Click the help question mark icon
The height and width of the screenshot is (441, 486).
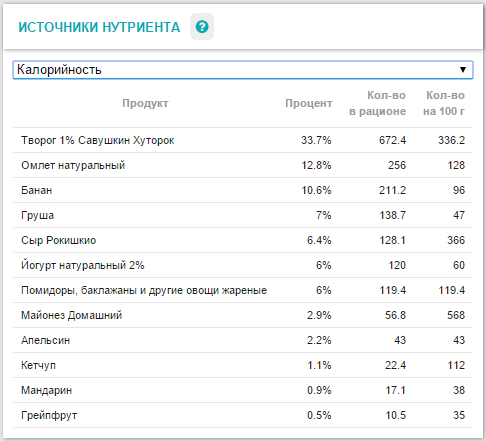tap(202, 27)
